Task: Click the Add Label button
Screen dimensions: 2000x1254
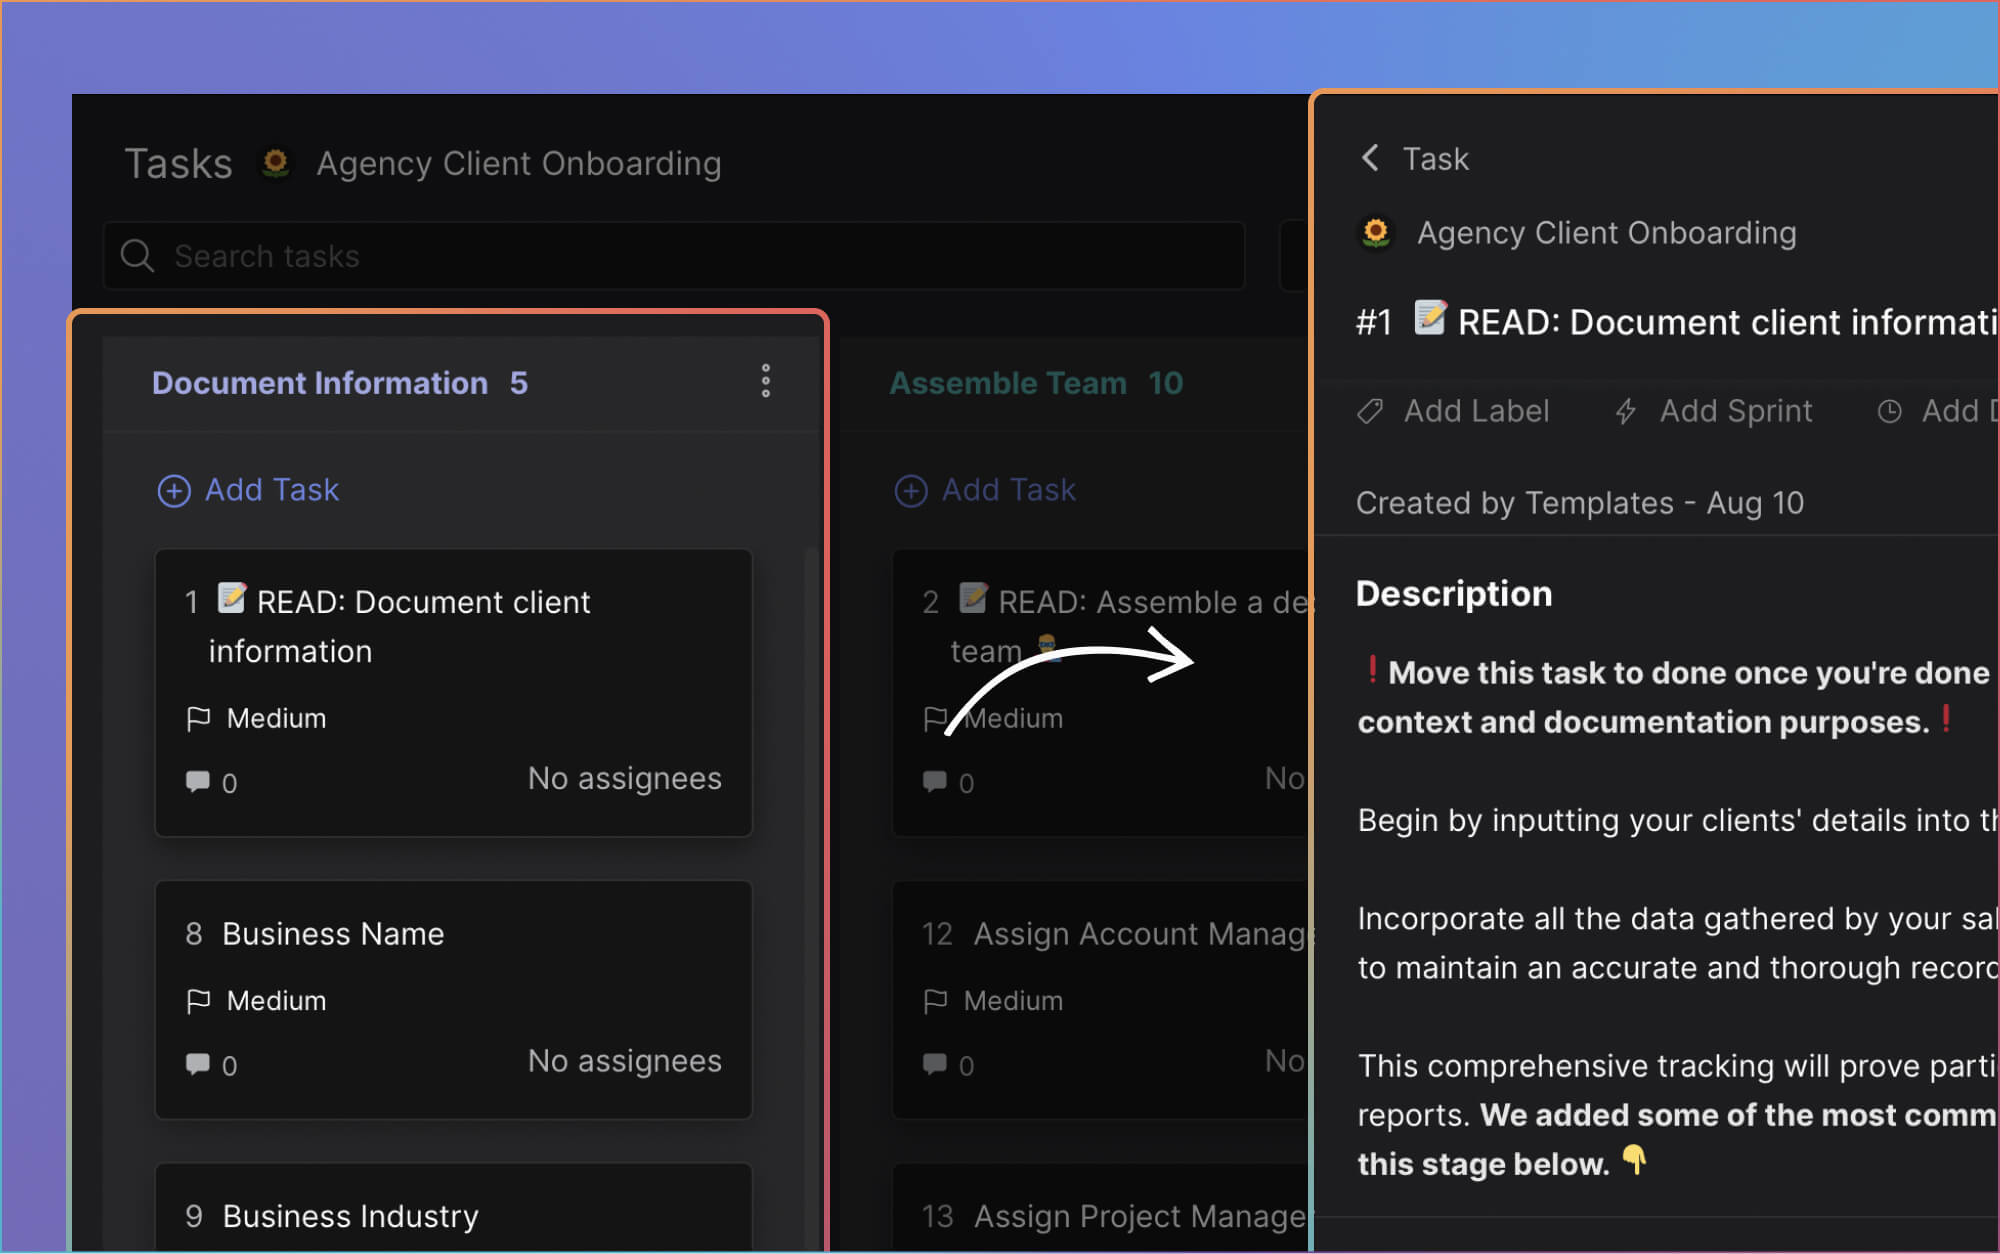Action: pos(1454,411)
